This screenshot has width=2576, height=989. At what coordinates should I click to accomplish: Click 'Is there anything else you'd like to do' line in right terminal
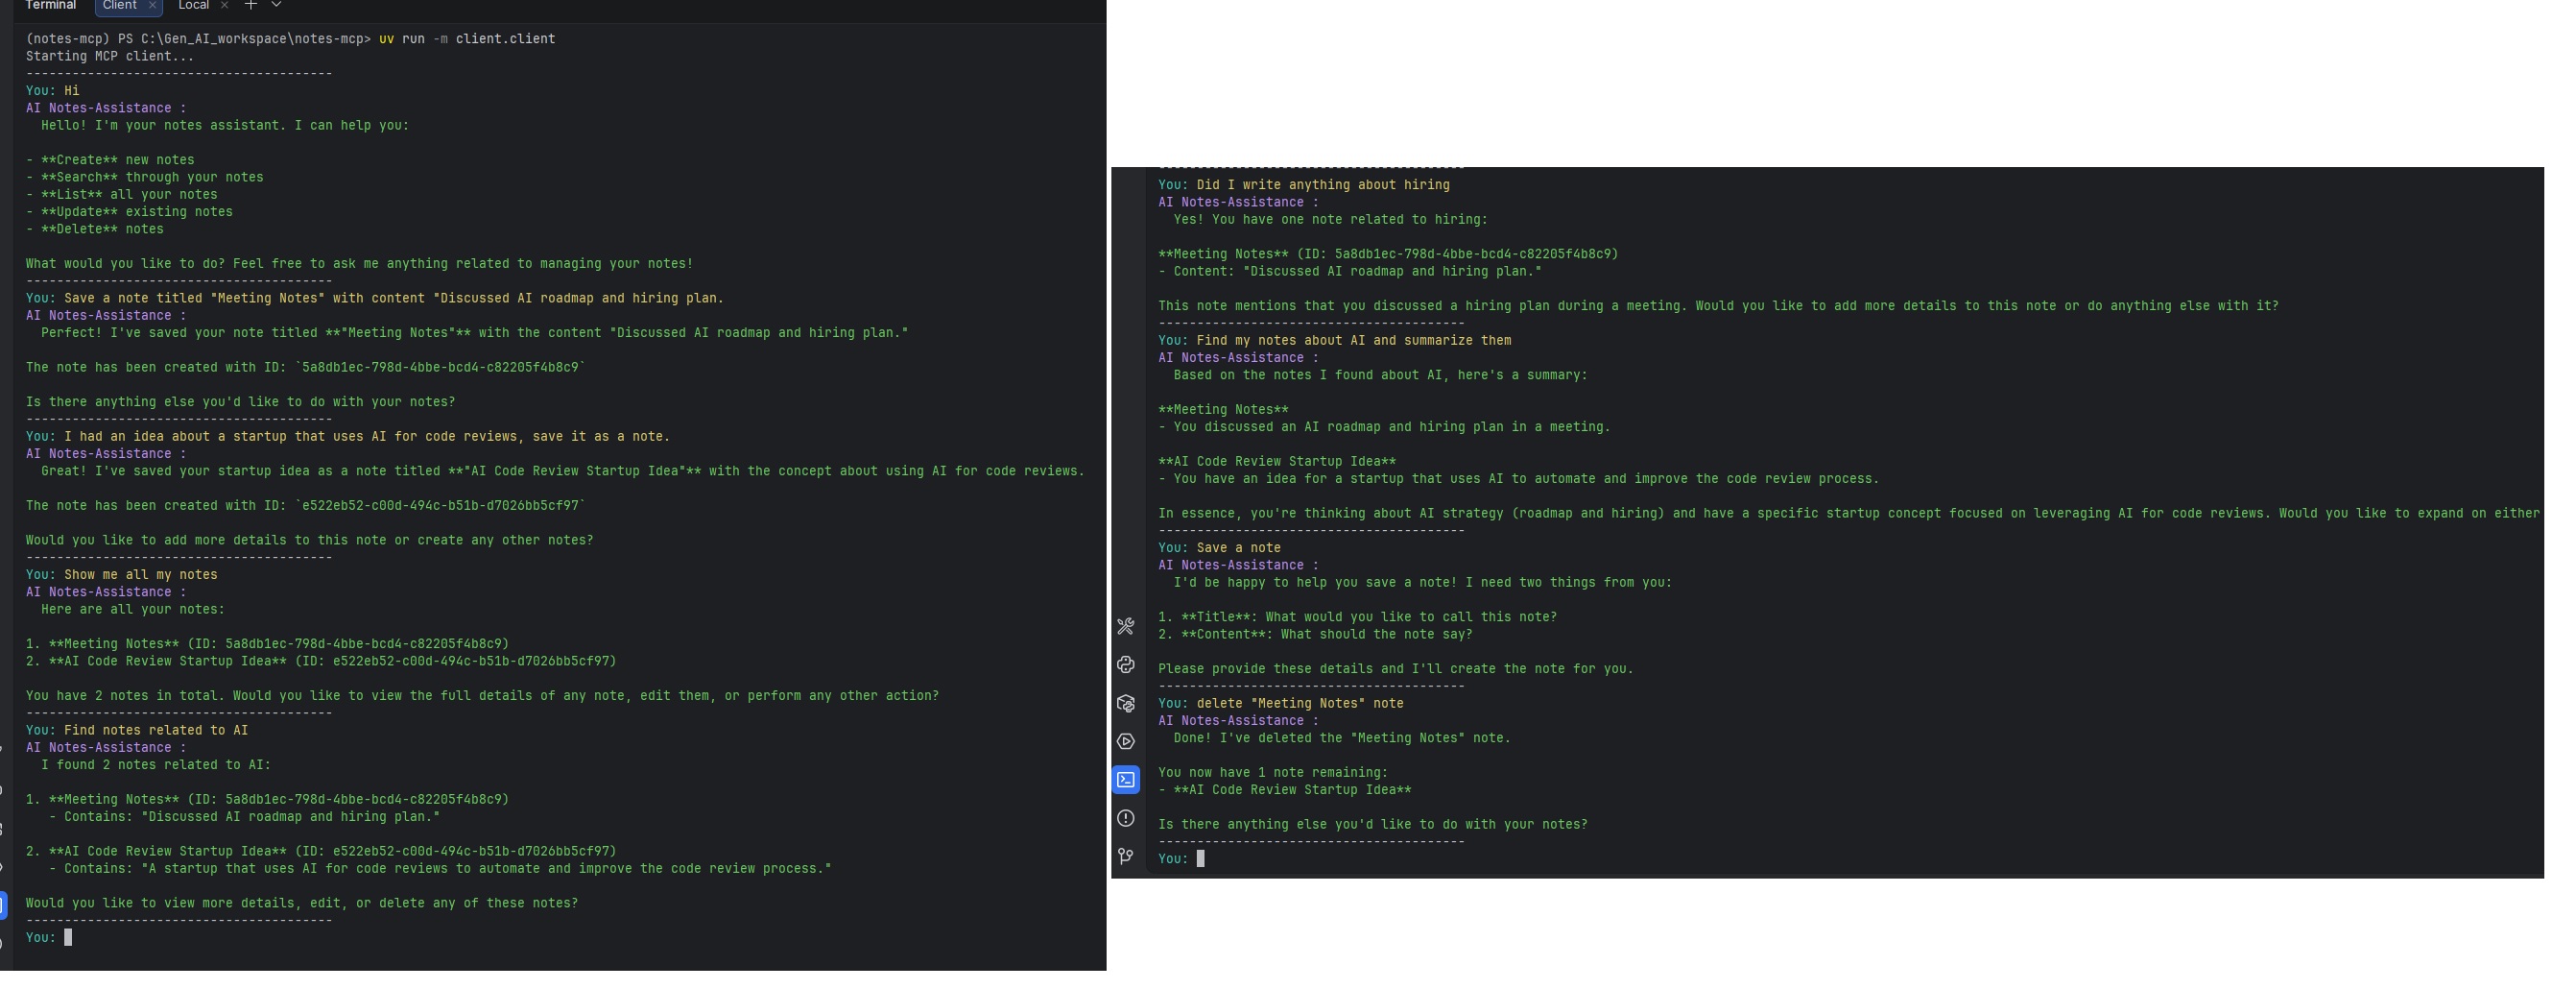click(x=1373, y=825)
